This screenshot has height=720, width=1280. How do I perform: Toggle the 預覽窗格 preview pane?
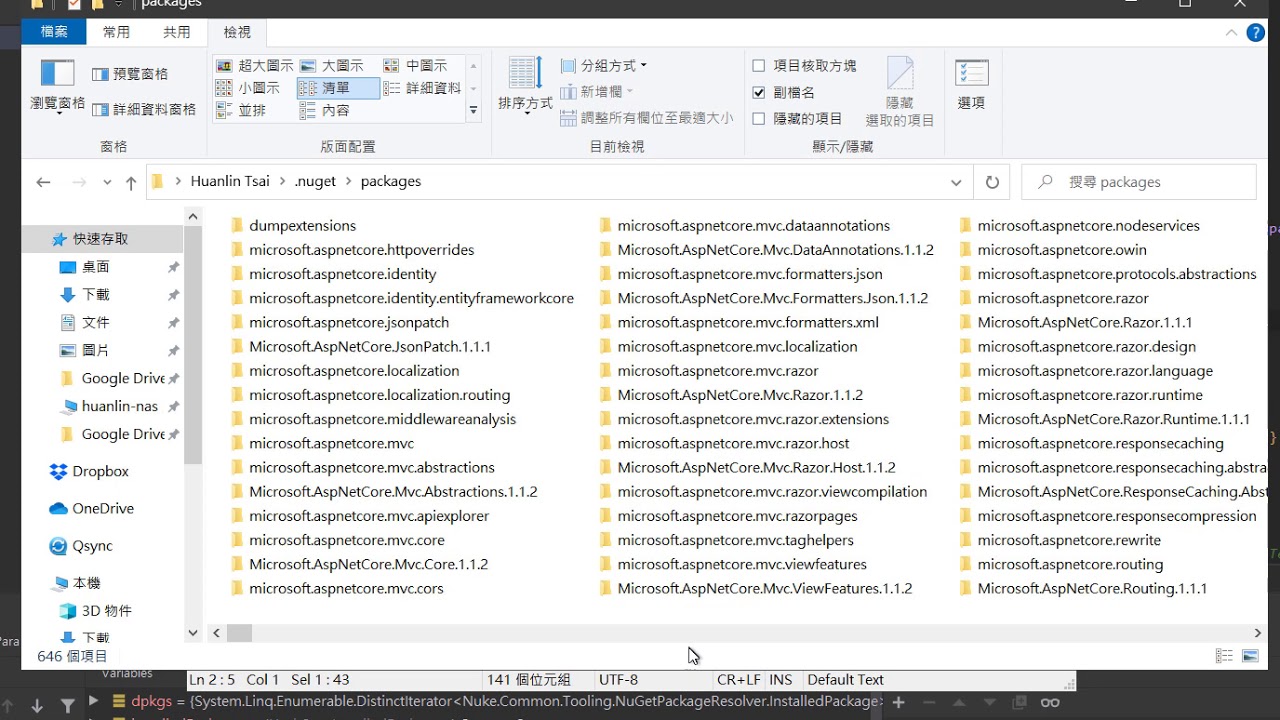pos(130,74)
